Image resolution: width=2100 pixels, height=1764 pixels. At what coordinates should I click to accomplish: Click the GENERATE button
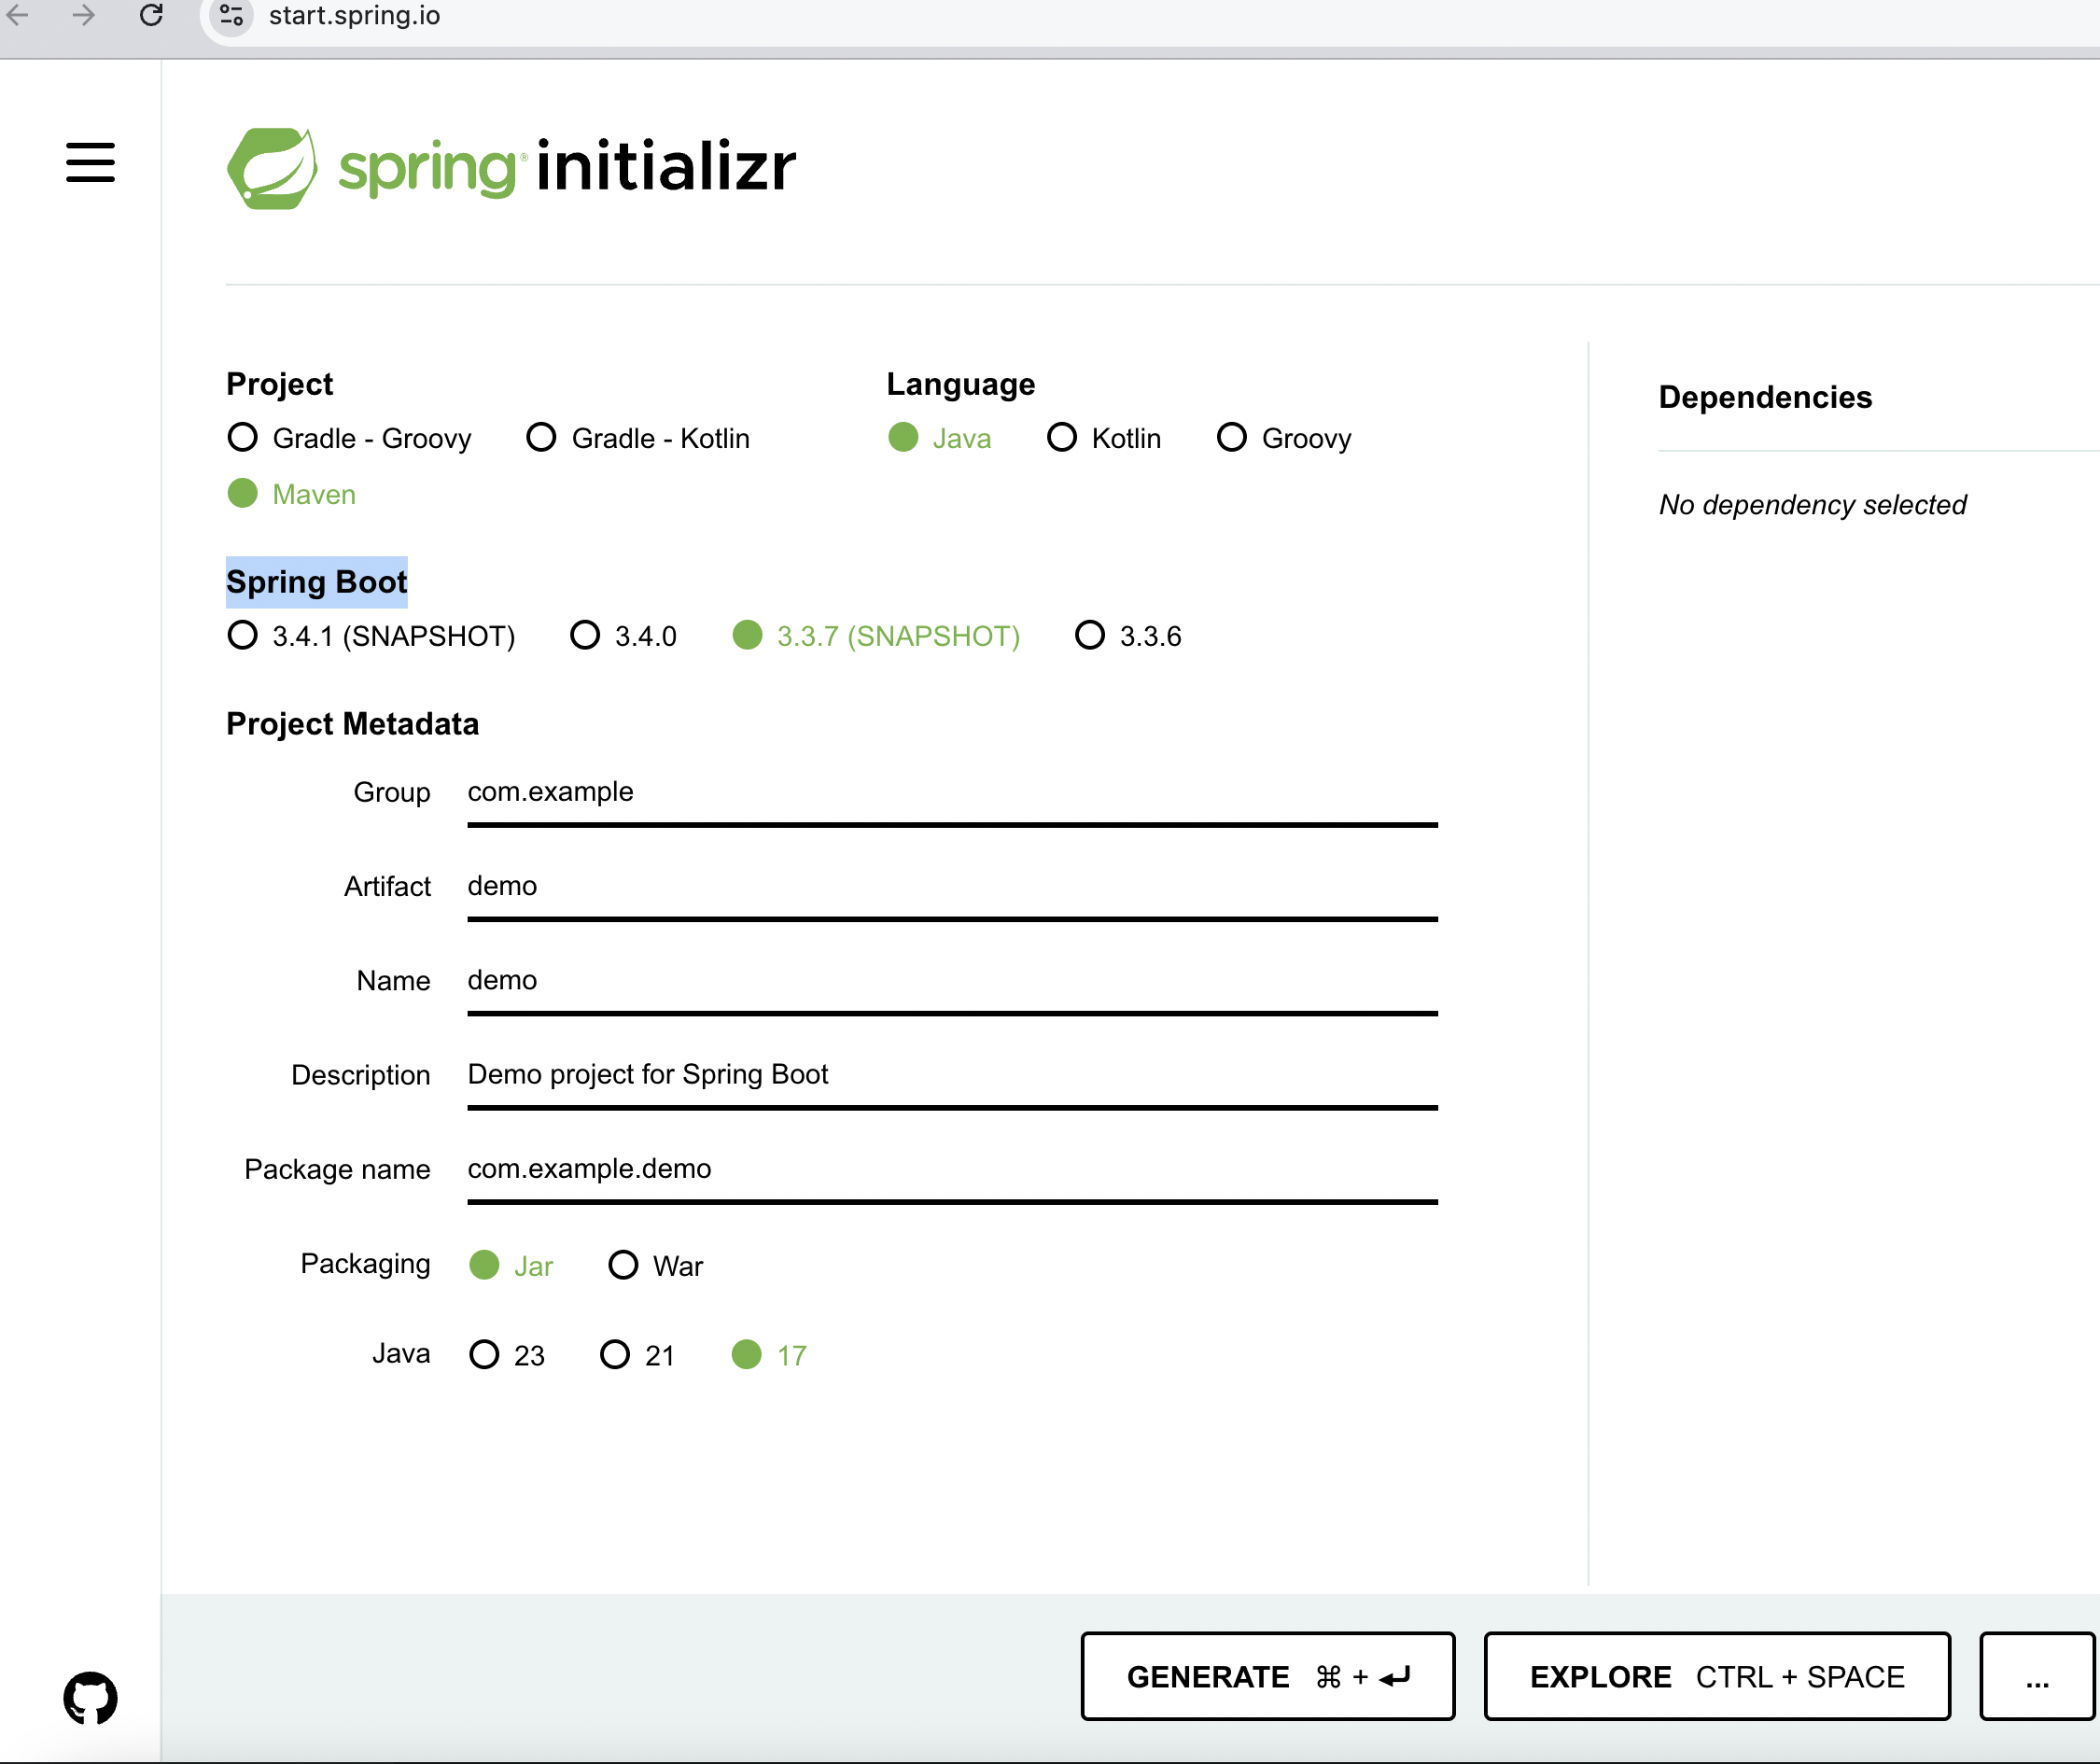coord(1268,1677)
